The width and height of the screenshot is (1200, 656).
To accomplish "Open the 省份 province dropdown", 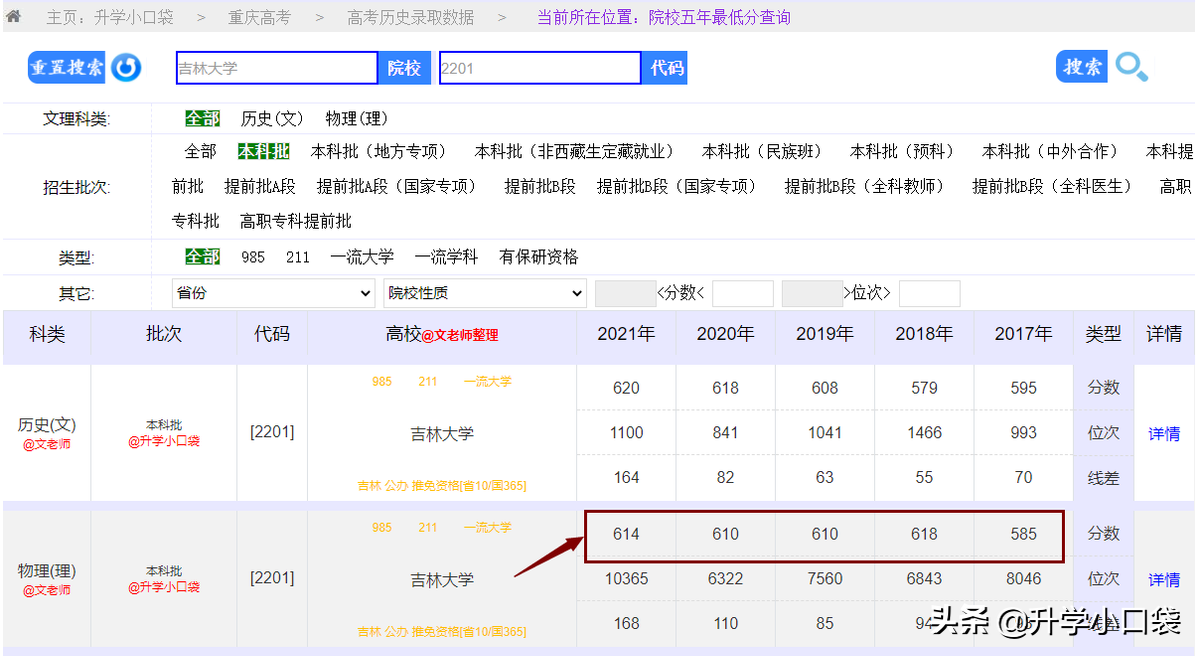I will (x=272, y=292).
